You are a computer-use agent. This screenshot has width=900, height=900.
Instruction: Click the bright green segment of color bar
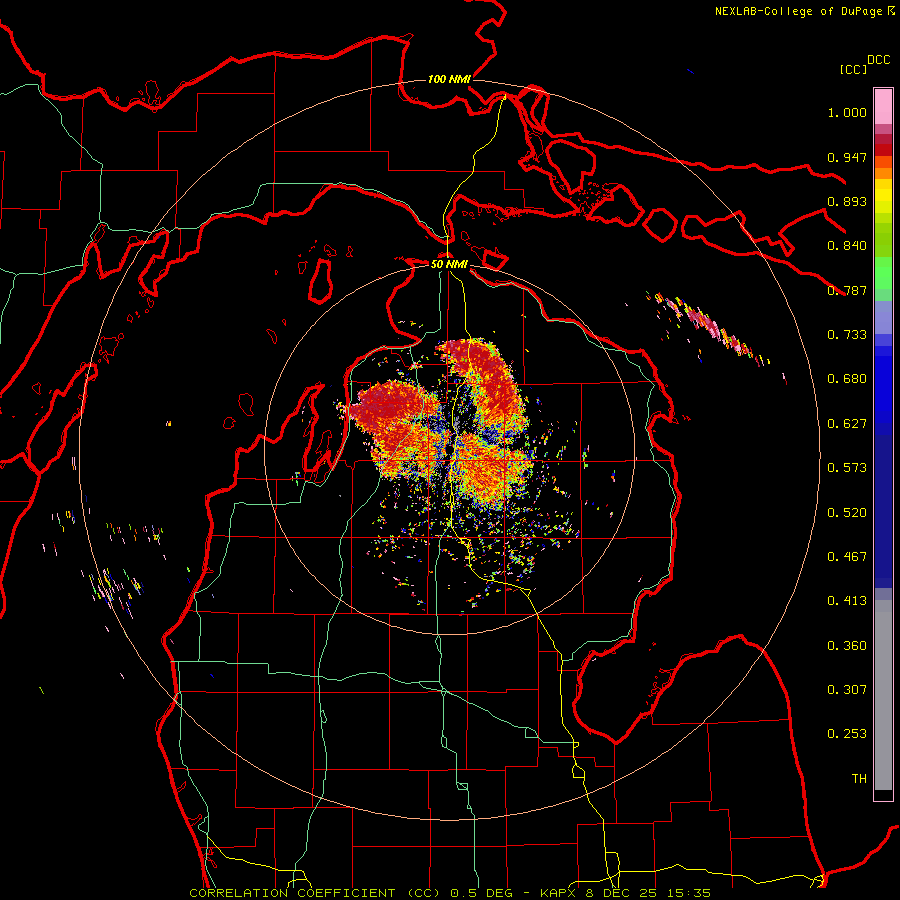pyautogui.click(x=883, y=272)
